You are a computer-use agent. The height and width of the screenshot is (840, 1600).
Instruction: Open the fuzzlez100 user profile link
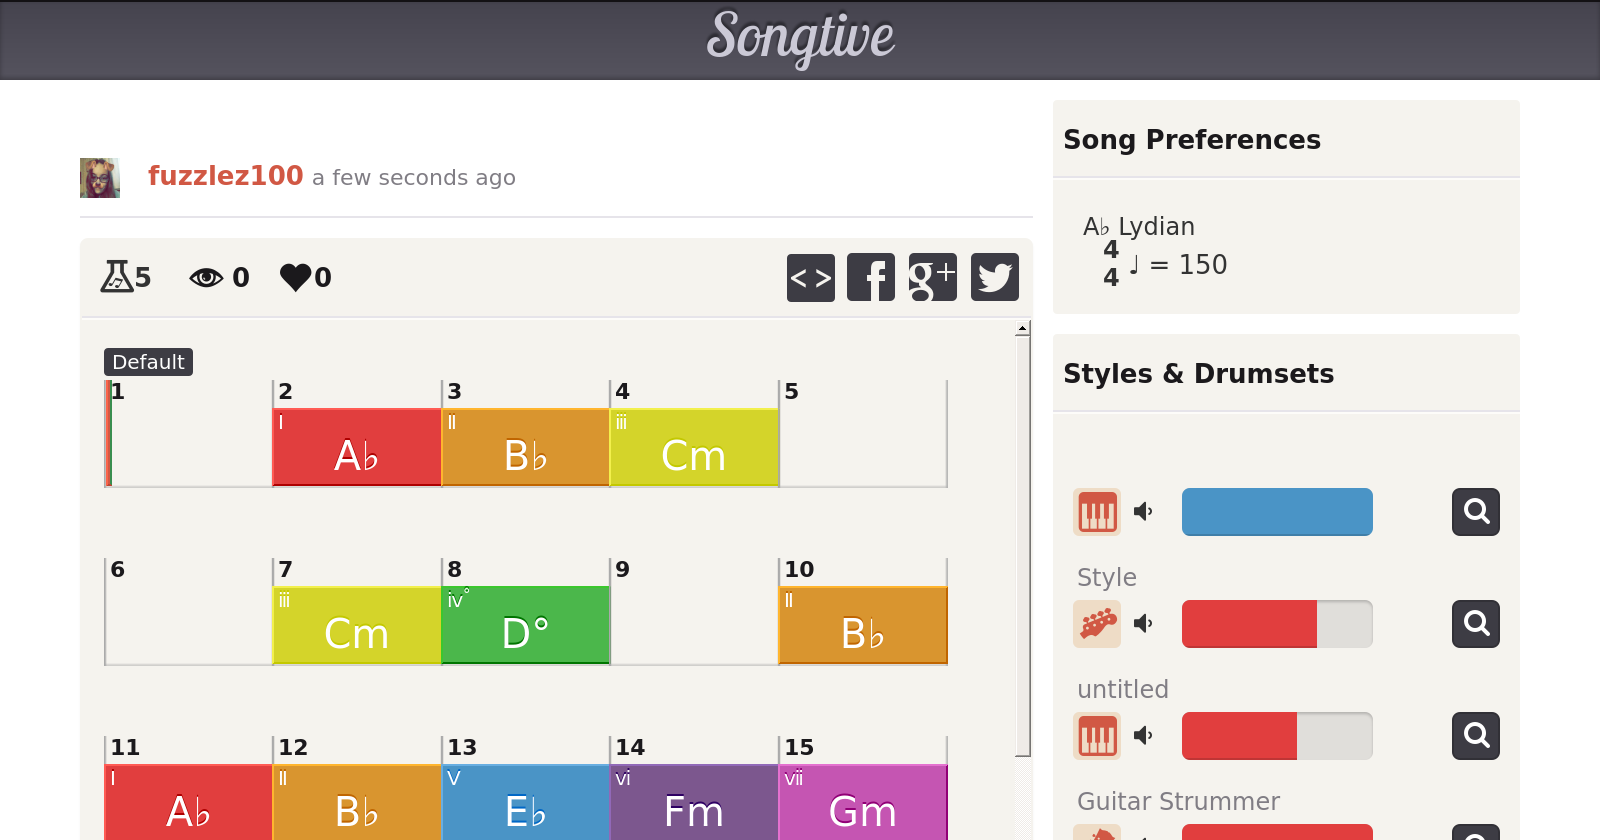point(225,176)
